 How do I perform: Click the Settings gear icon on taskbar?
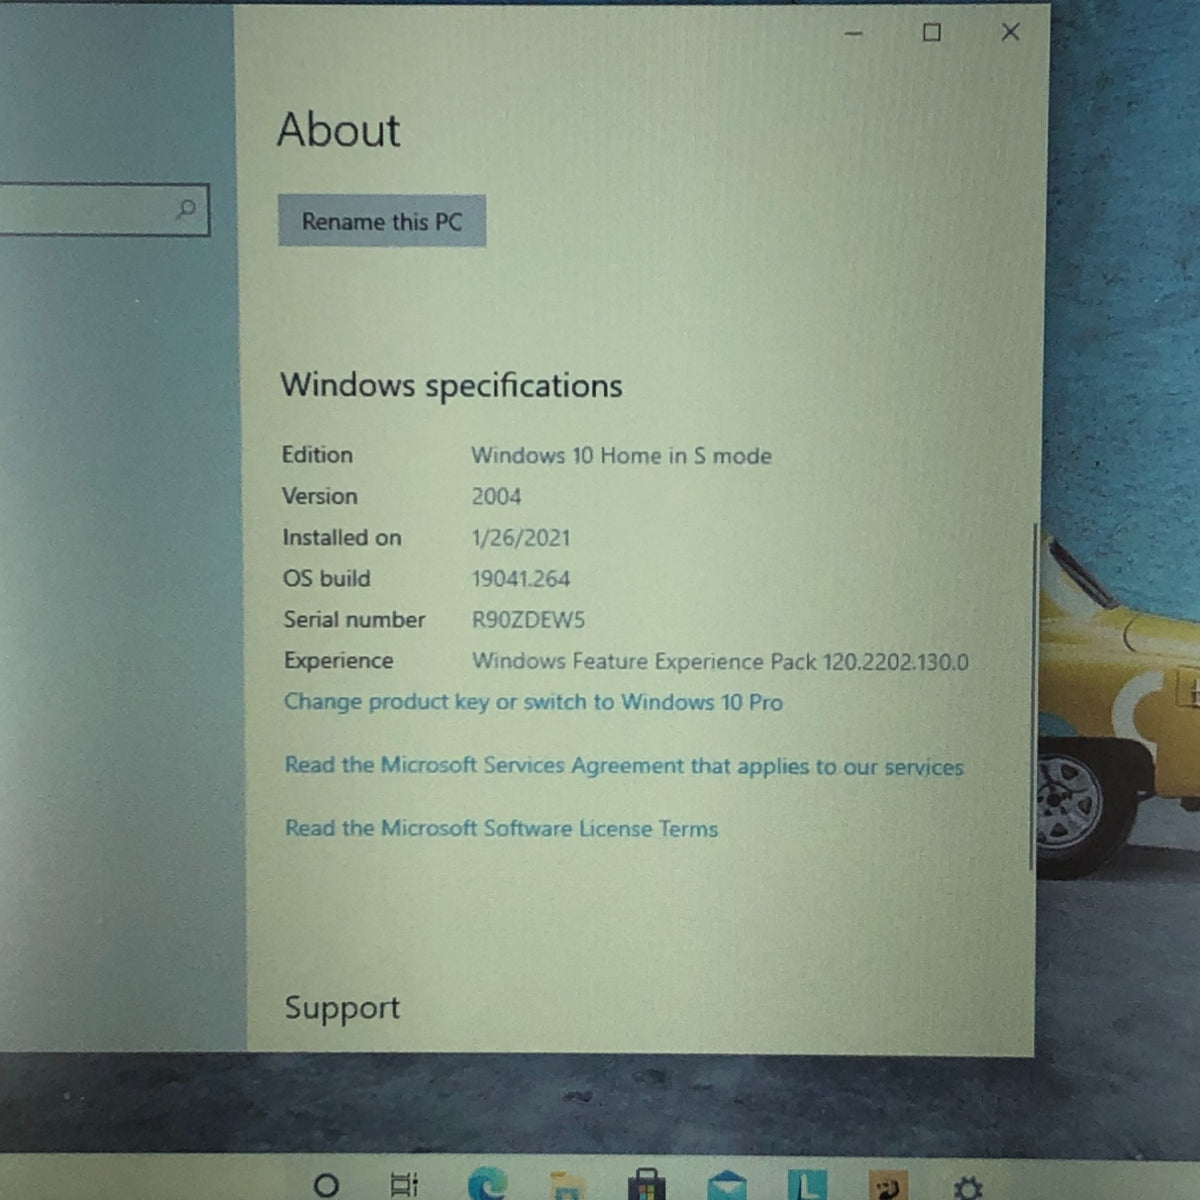tap(967, 1187)
